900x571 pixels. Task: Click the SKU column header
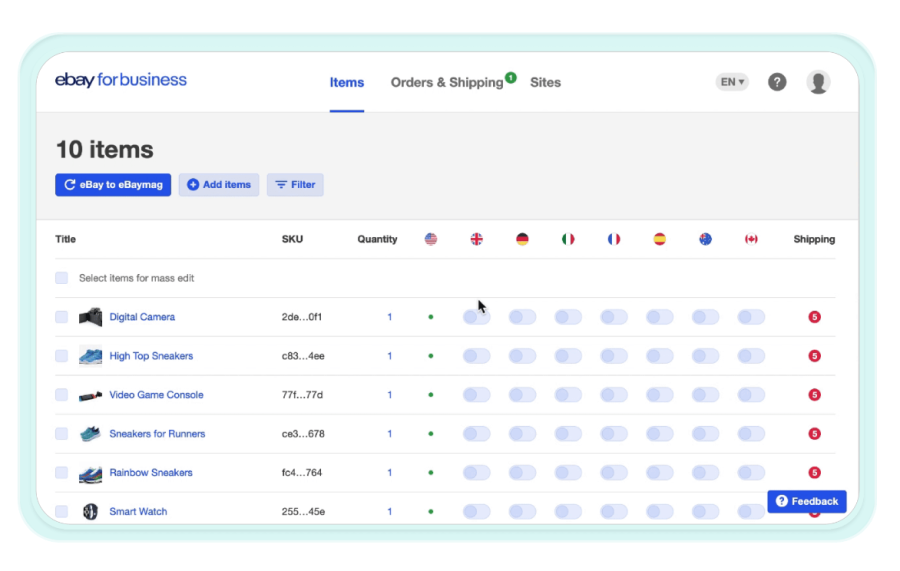pyautogui.click(x=292, y=239)
